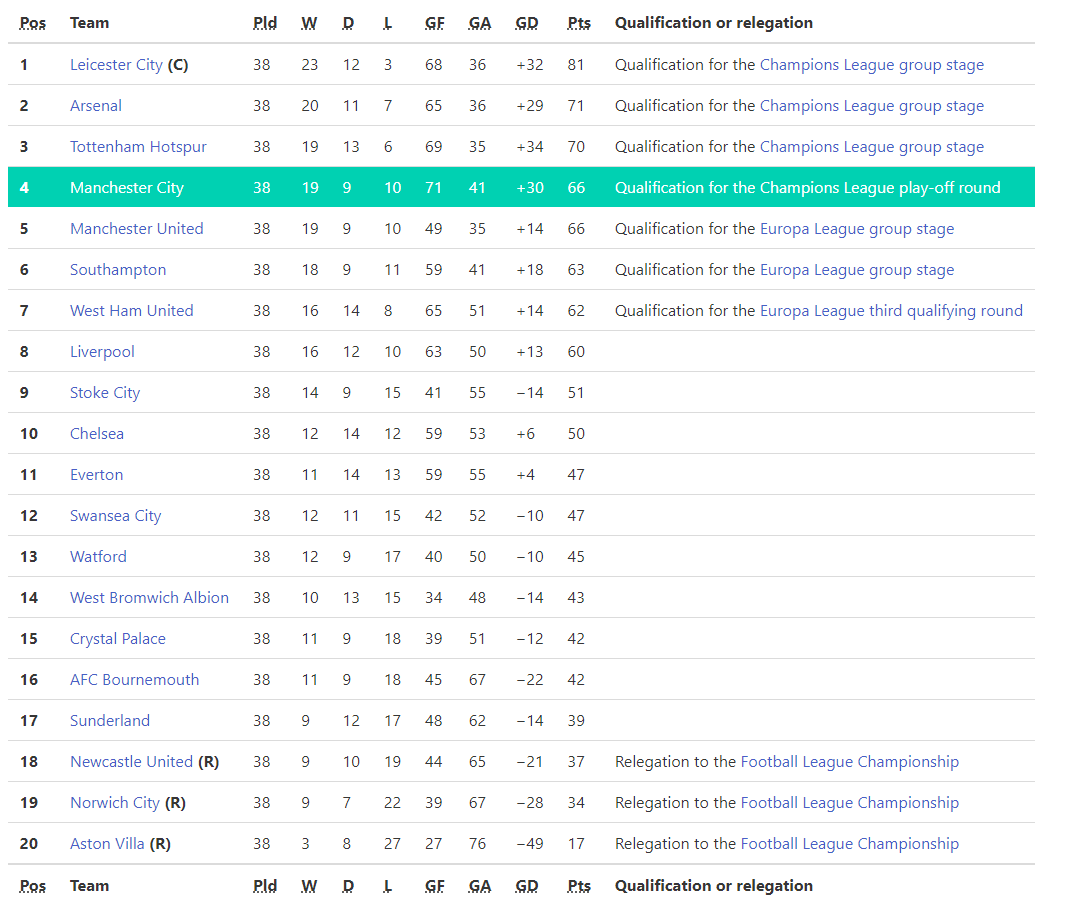Follow Europa League group stage link in Southampton row
Image resolution: width=1067 pixels, height=907 pixels.
(857, 269)
